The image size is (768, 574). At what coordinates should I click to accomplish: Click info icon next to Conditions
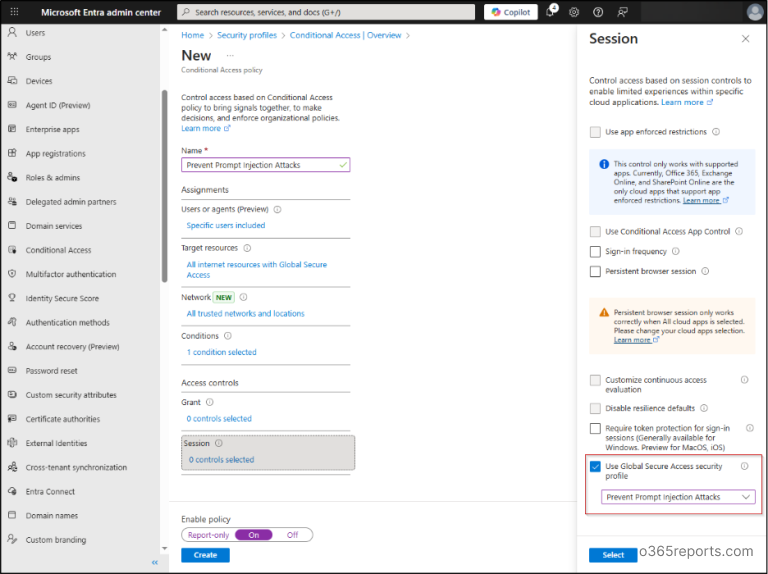pyautogui.click(x=228, y=336)
